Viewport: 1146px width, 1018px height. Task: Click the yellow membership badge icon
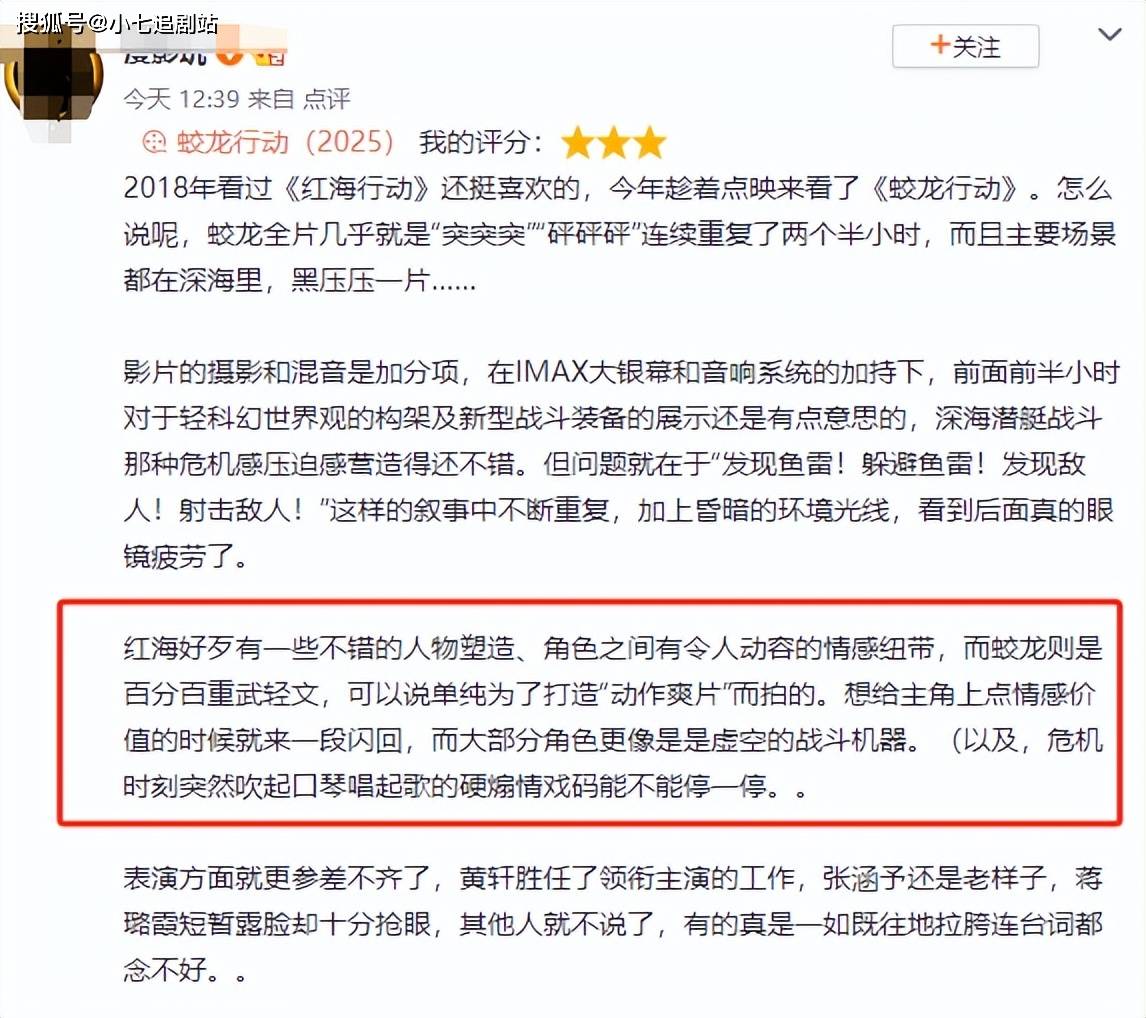pos(270,56)
